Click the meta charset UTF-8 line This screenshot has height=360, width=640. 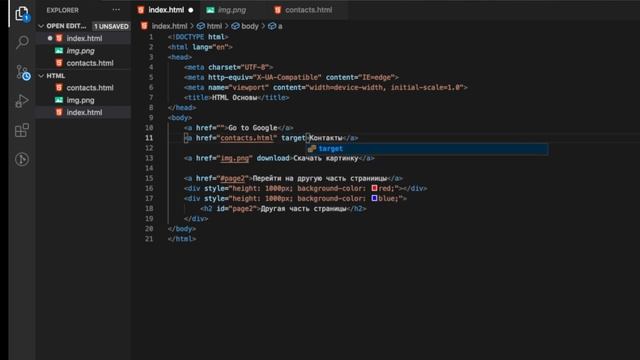(229, 67)
